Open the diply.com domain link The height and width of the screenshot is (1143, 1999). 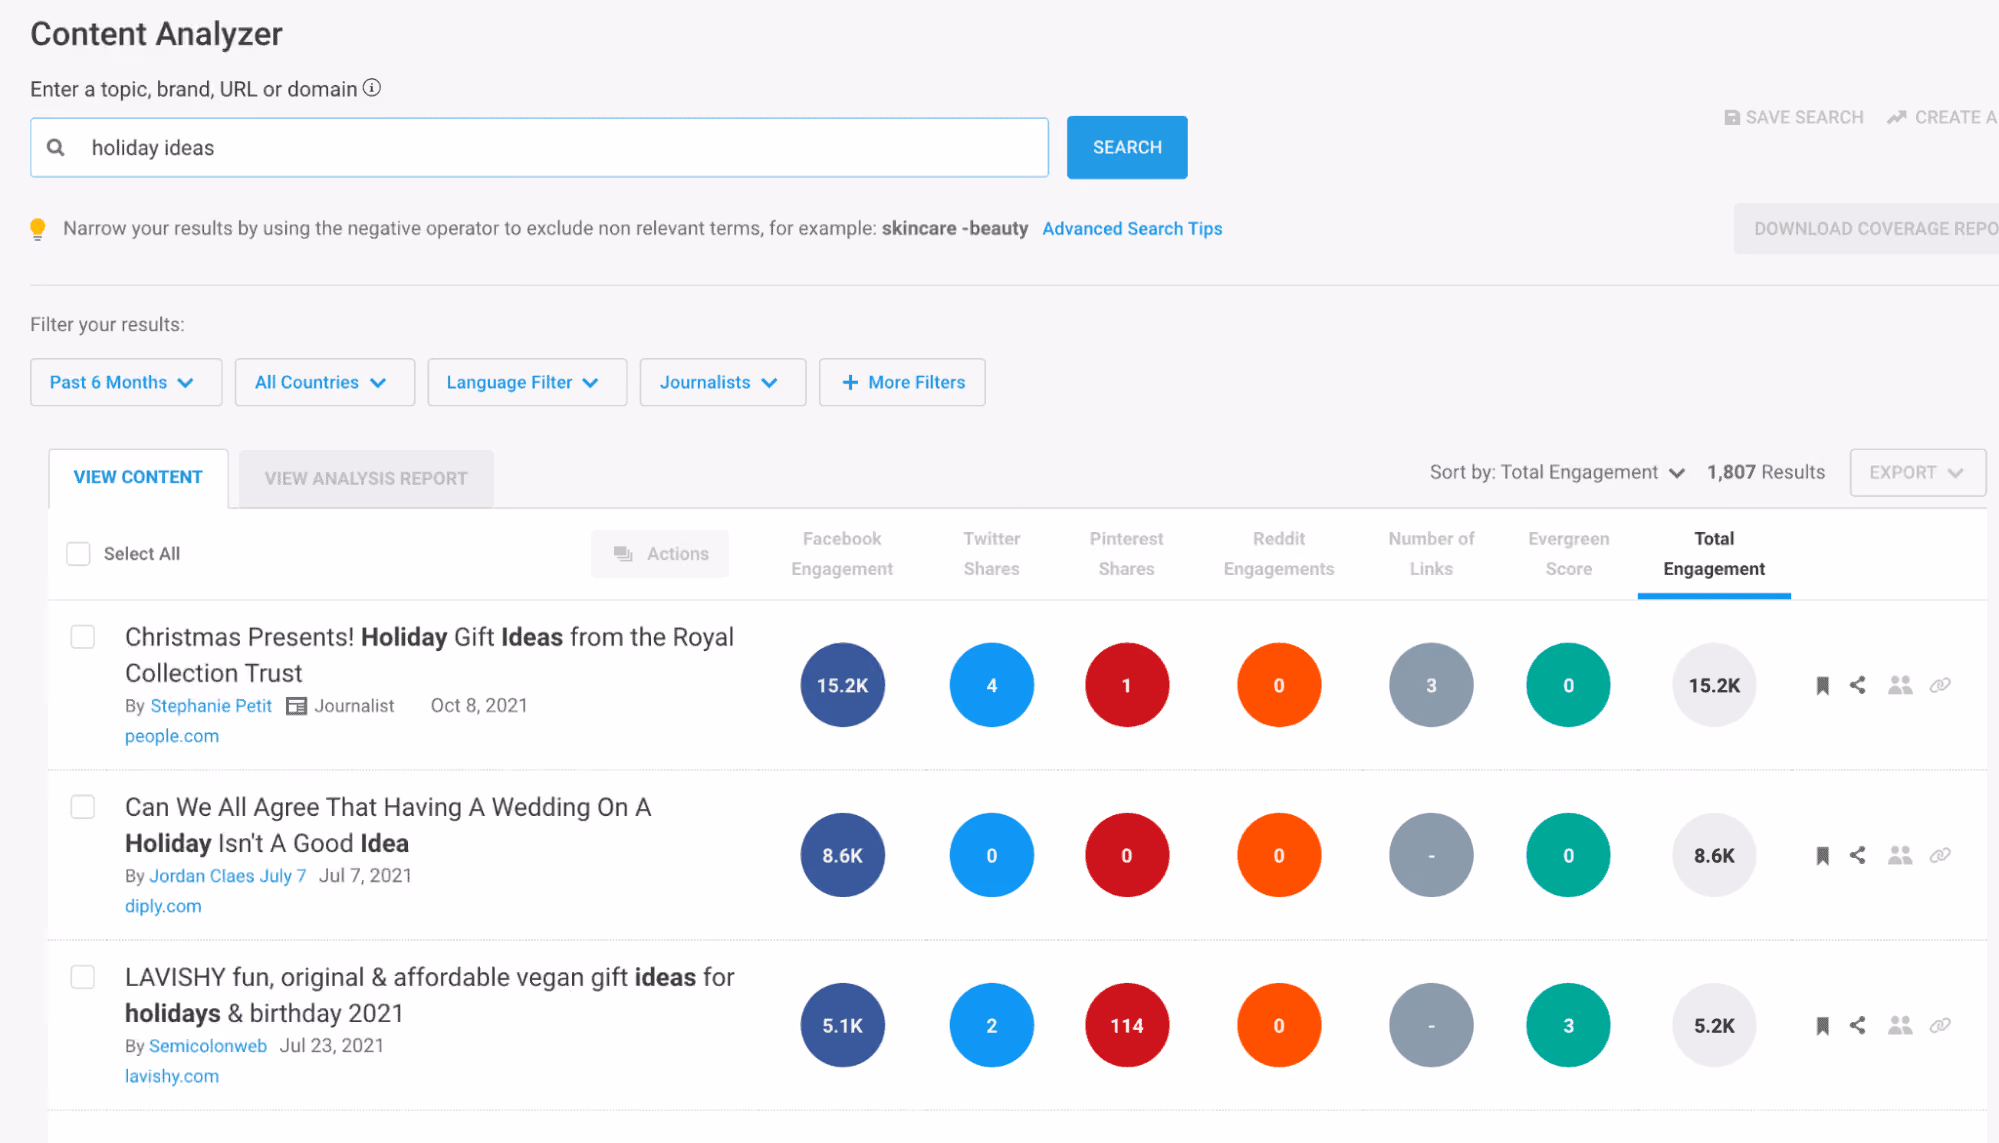tap(163, 906)
